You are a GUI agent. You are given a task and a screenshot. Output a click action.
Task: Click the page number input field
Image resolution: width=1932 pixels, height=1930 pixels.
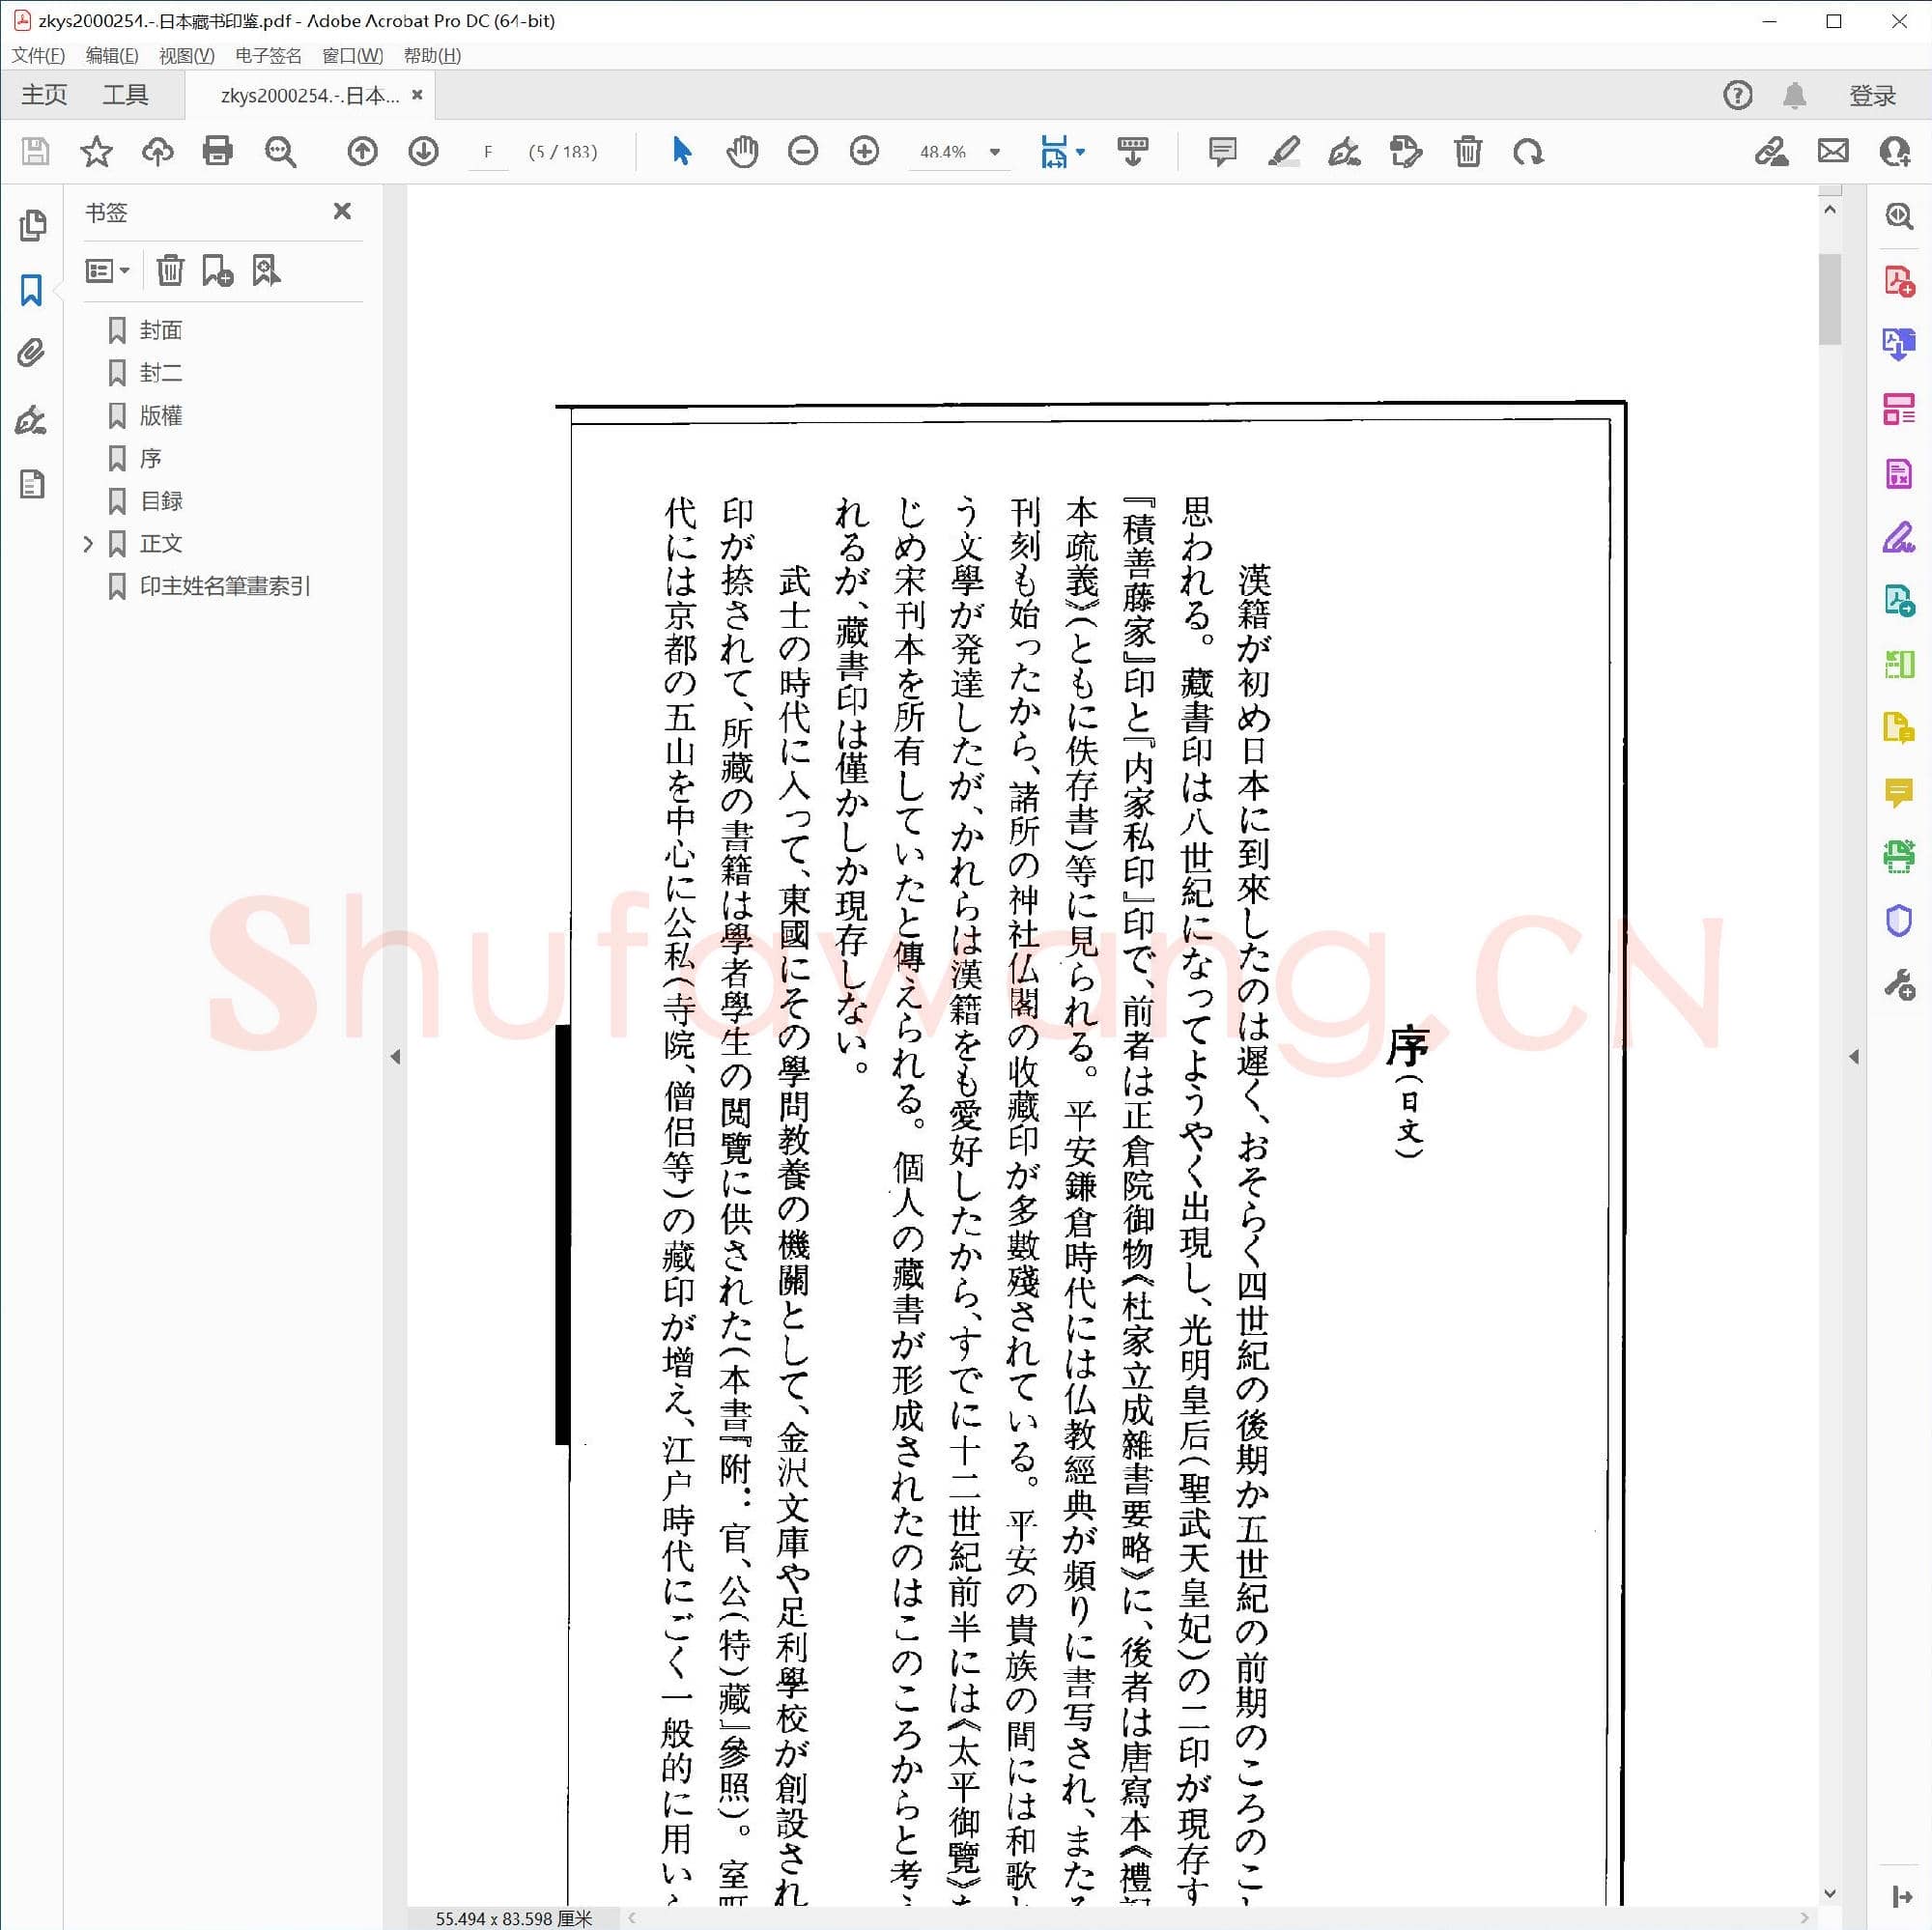pyautogui.click(x=489, y=152)
